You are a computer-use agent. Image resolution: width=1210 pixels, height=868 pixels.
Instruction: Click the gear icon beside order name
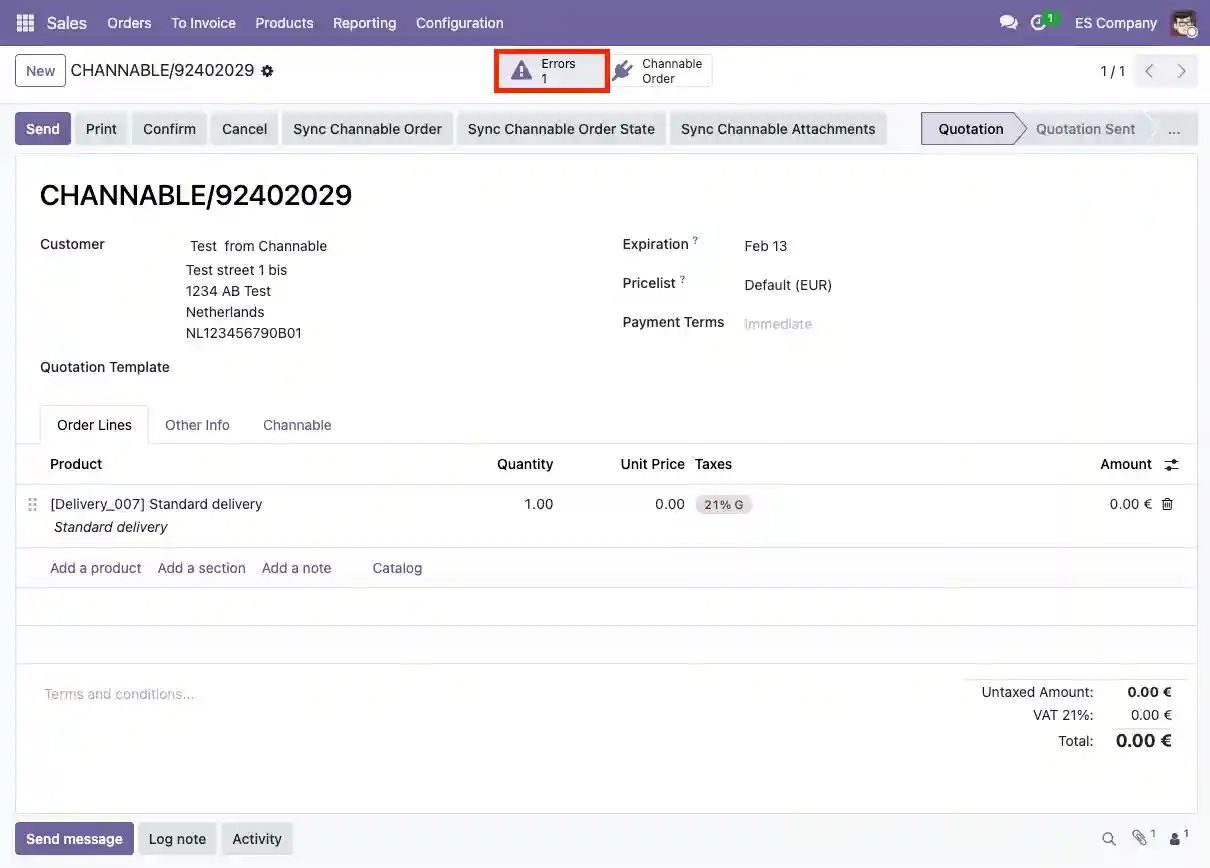(x=267, y=71)
